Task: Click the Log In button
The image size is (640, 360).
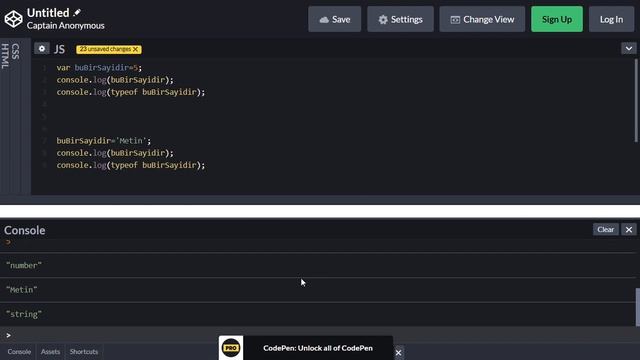Action: coord(611,19)
